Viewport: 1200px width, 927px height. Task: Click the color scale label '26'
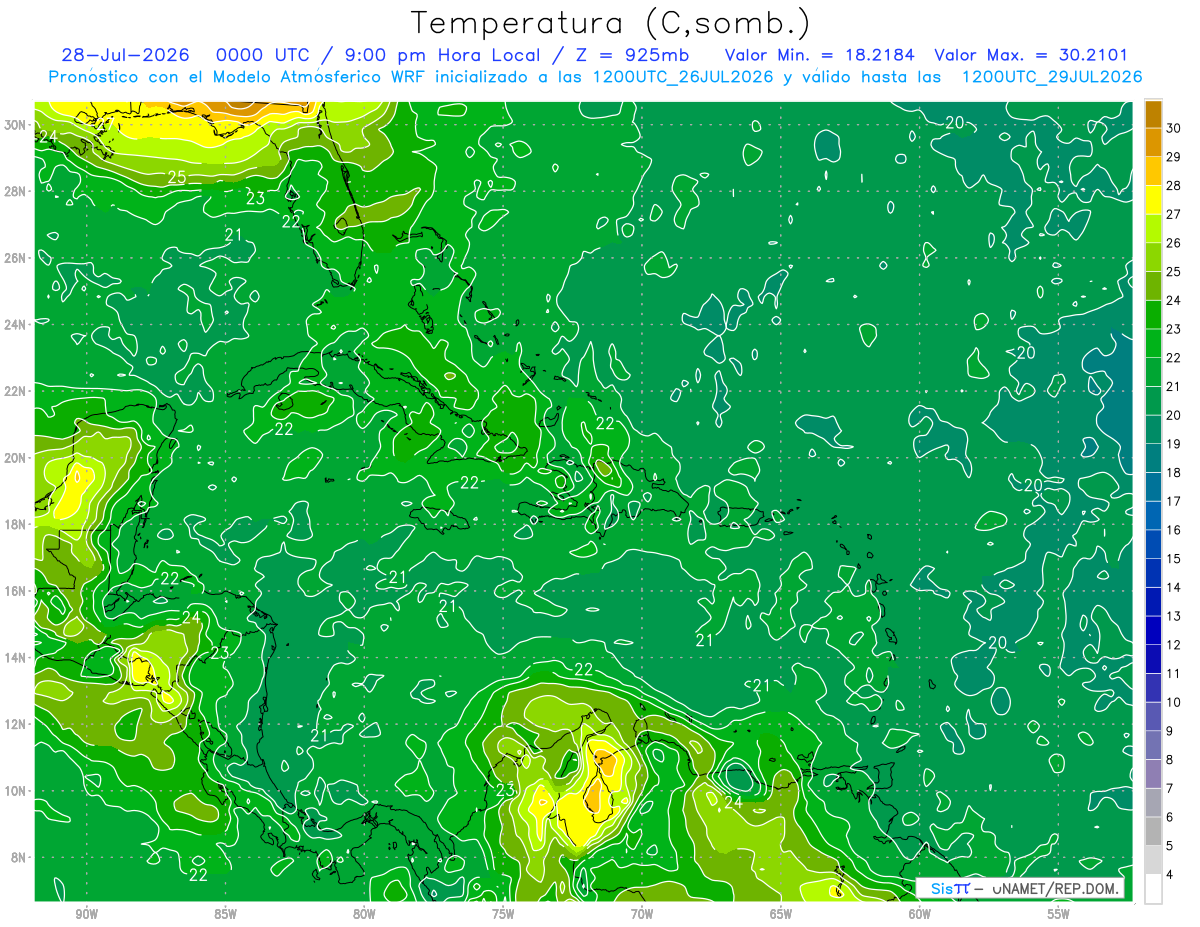point(1173,243)
